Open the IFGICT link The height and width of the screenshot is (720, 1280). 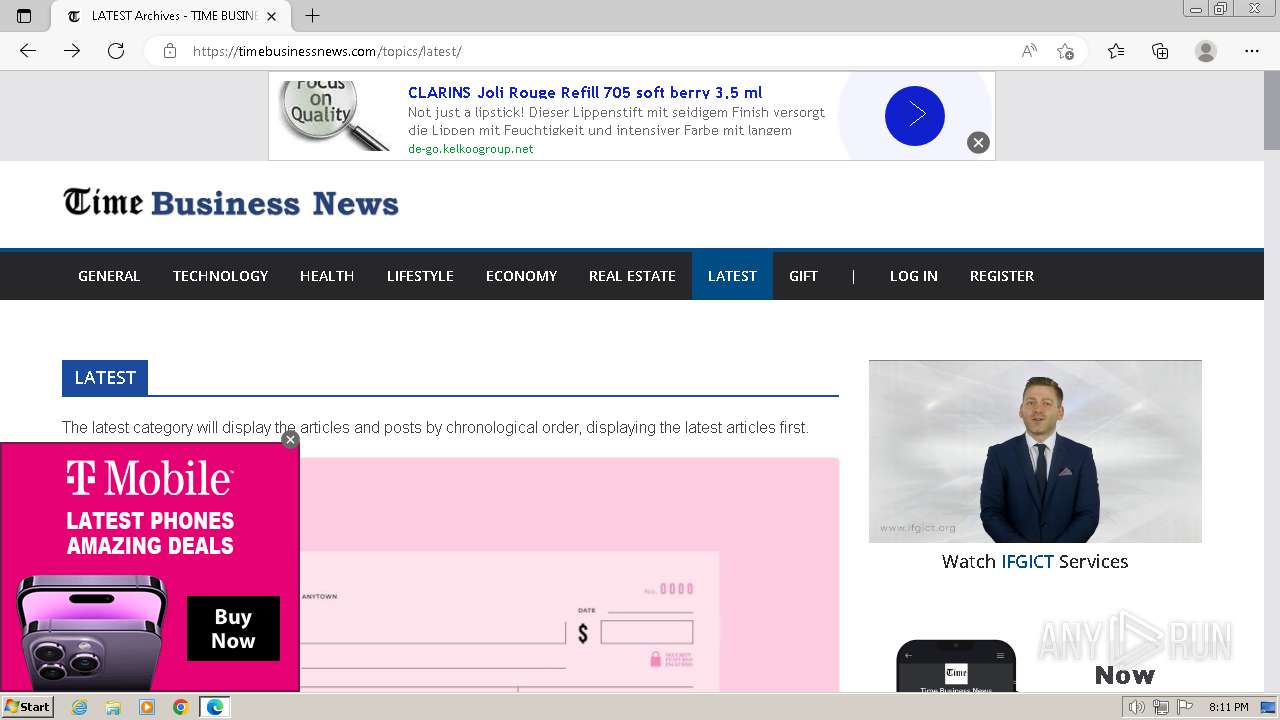[x=1027, y=562]
